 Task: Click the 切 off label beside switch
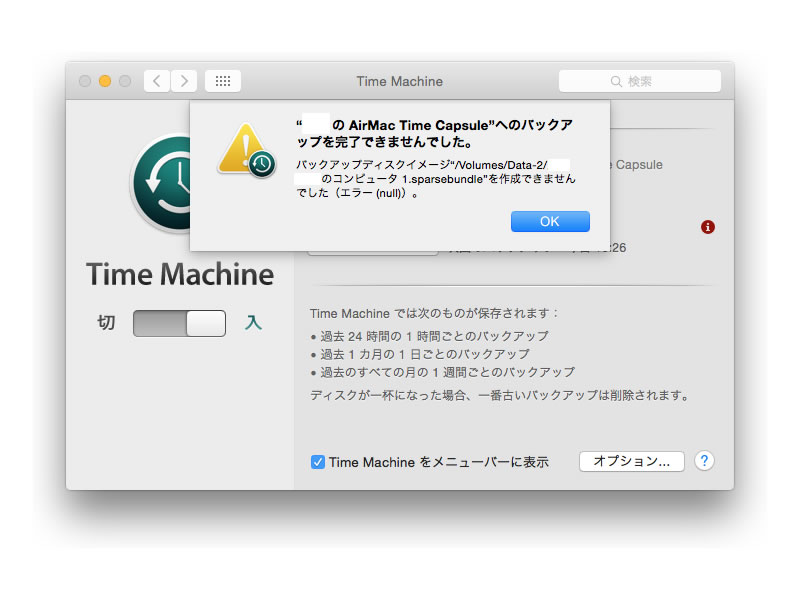(x=106, y=323)
